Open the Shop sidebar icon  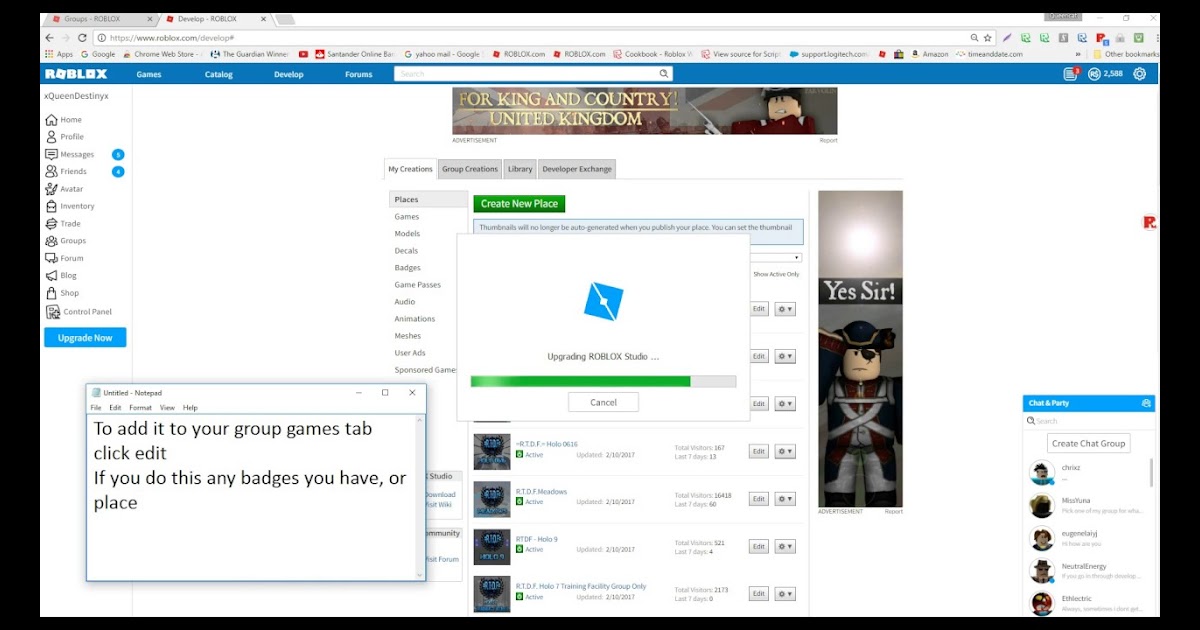pyautogui.click(x=51, y=293)
